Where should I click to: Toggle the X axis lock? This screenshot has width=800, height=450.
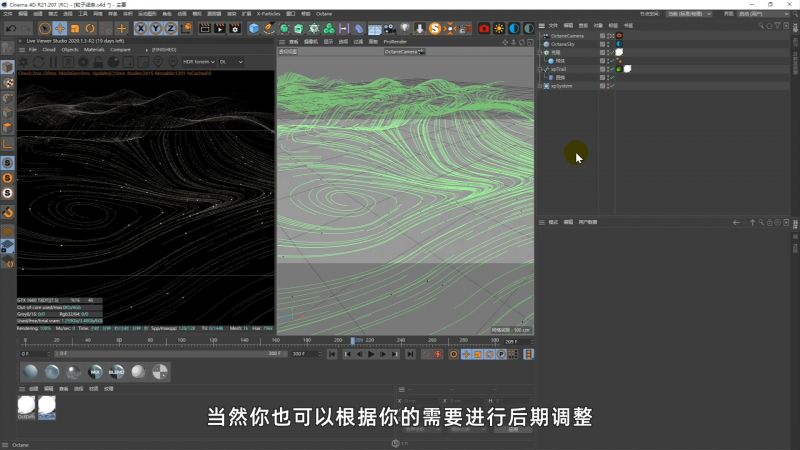point(141,29)
